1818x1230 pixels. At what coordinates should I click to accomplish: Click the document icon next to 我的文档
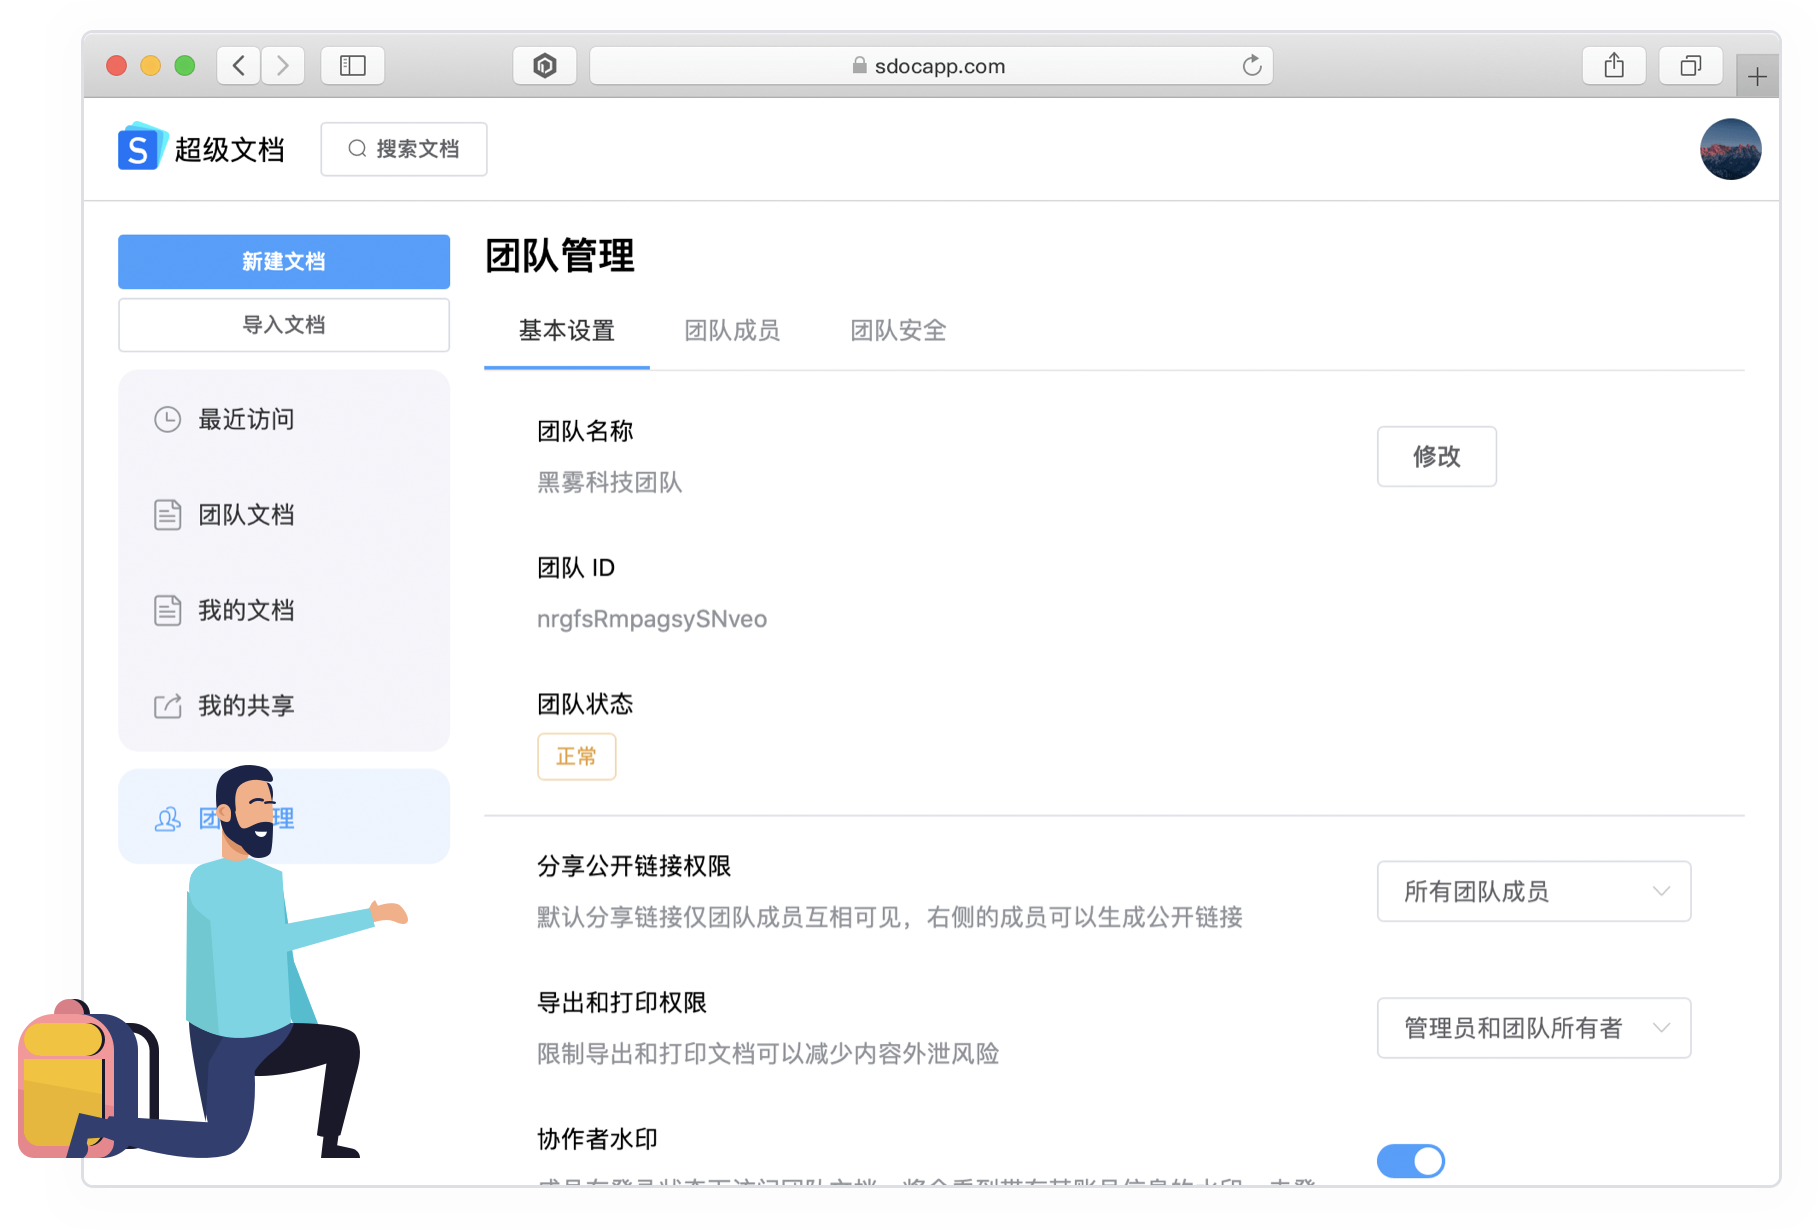pyautogui.click(x=167, y=610)
